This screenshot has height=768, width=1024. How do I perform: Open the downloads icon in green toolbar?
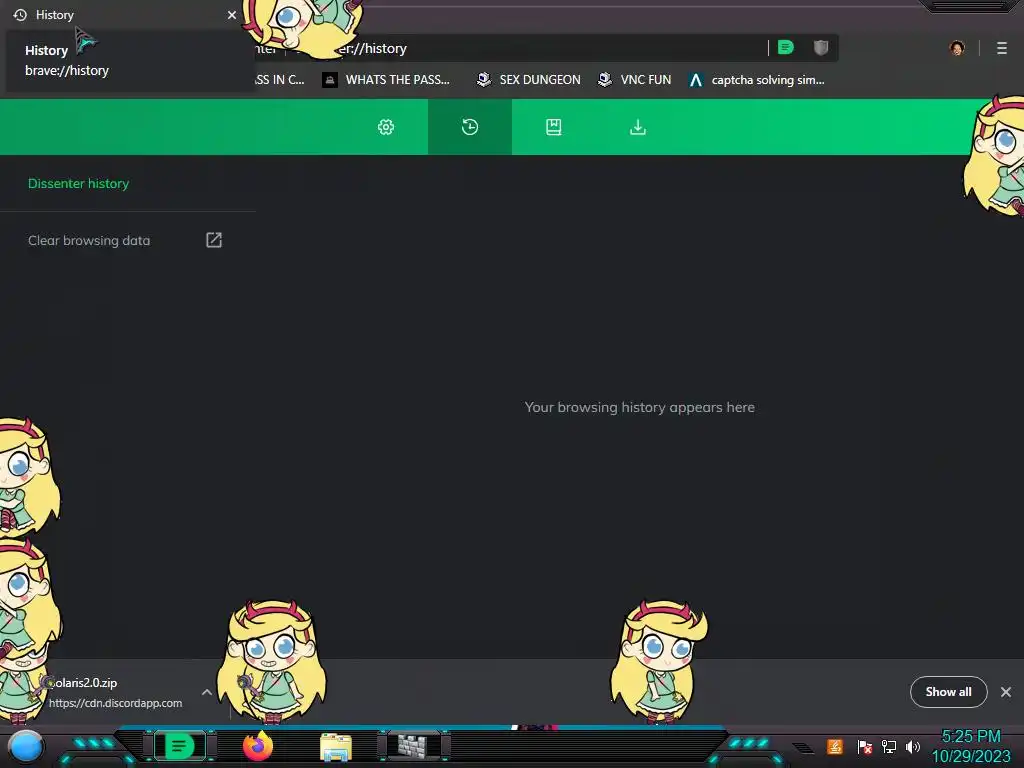[638, 127]
